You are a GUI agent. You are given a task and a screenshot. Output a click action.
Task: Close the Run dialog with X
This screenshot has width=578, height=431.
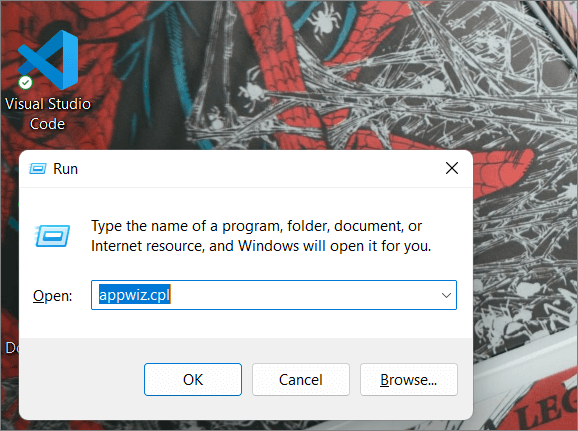coord(452,168)
